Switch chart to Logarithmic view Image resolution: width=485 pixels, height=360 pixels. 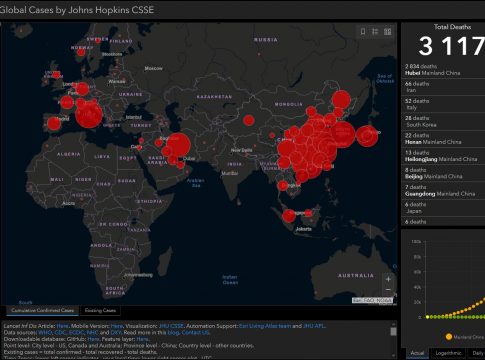click(x=448, y=353)
